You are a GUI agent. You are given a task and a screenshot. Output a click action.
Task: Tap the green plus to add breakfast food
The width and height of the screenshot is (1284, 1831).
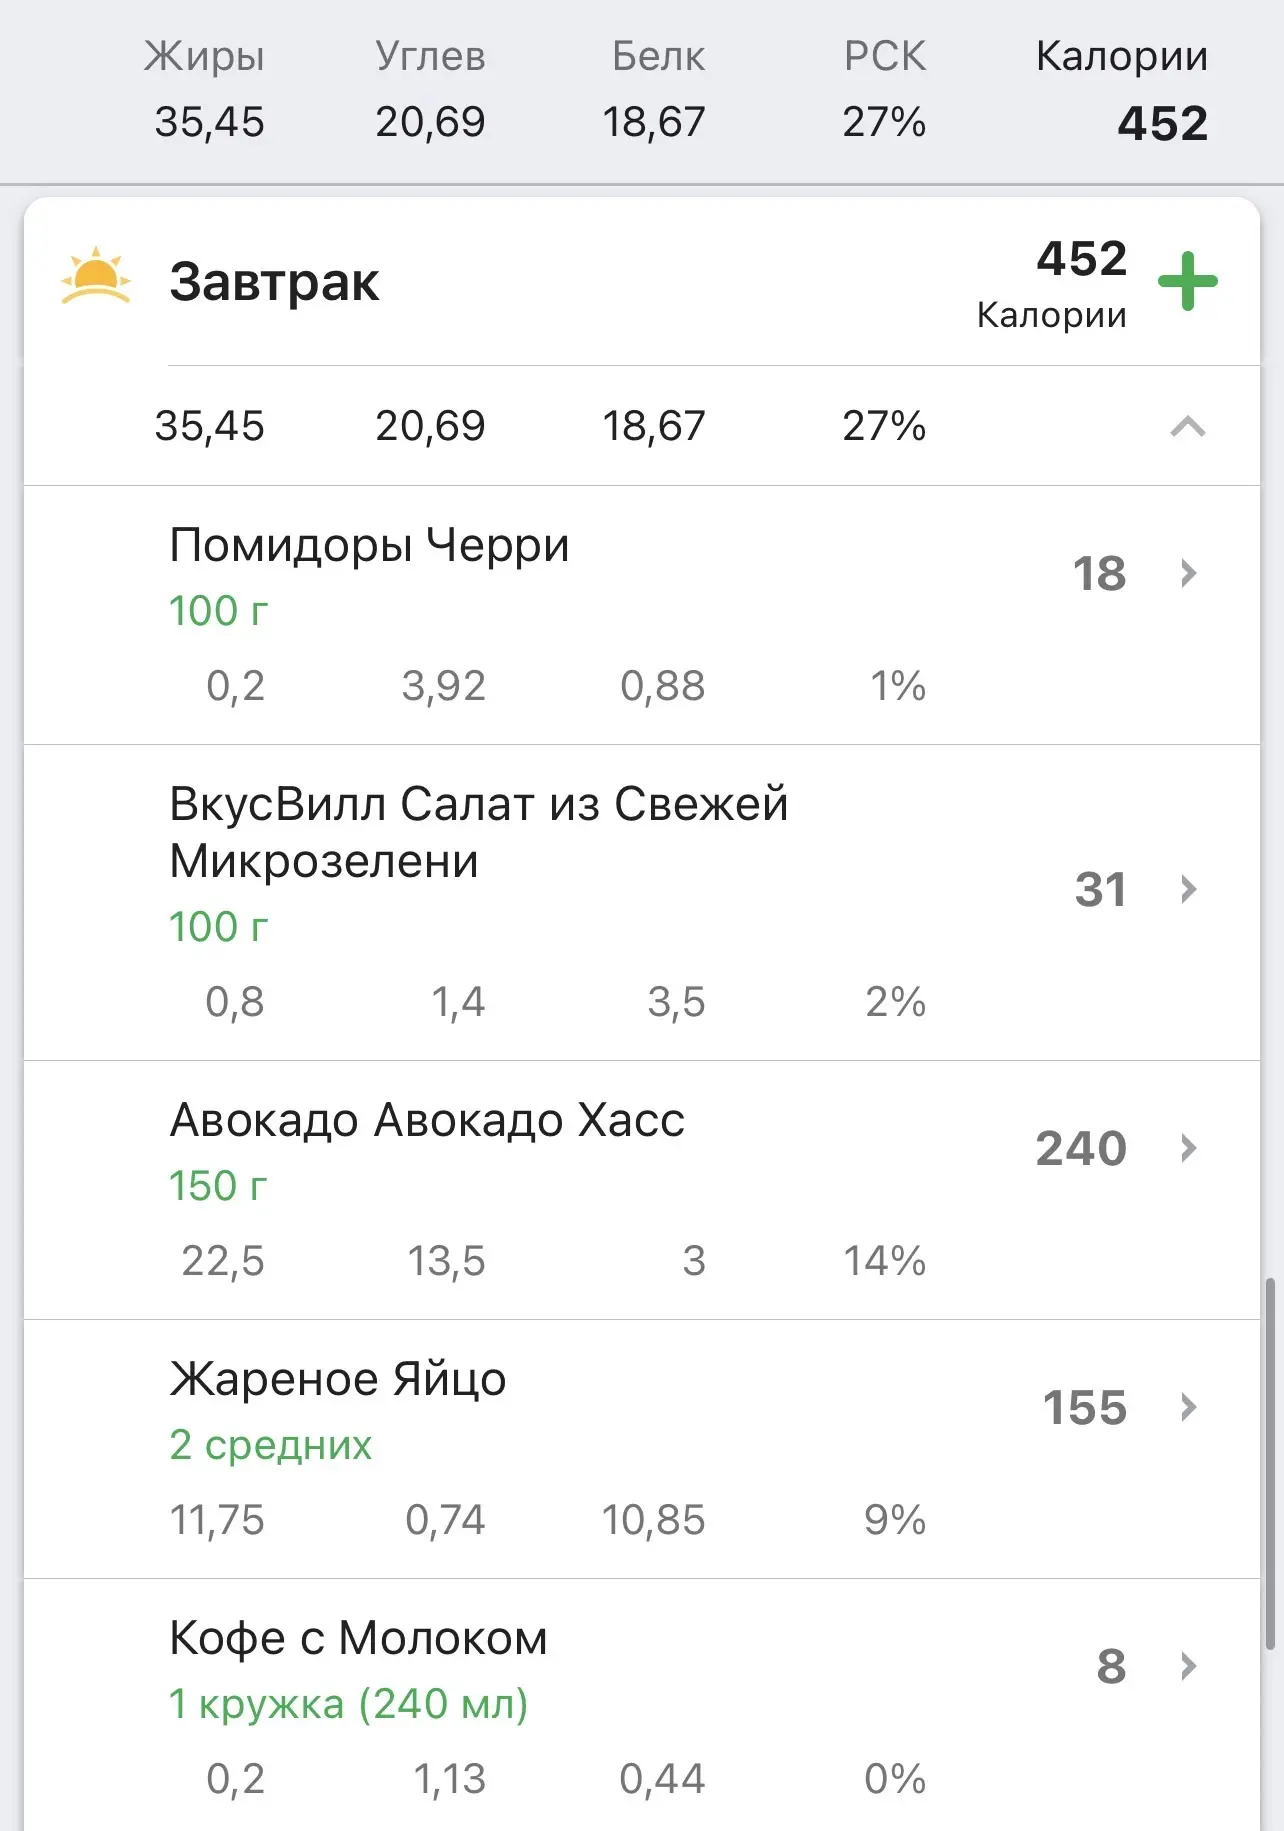coord(1187,281)
